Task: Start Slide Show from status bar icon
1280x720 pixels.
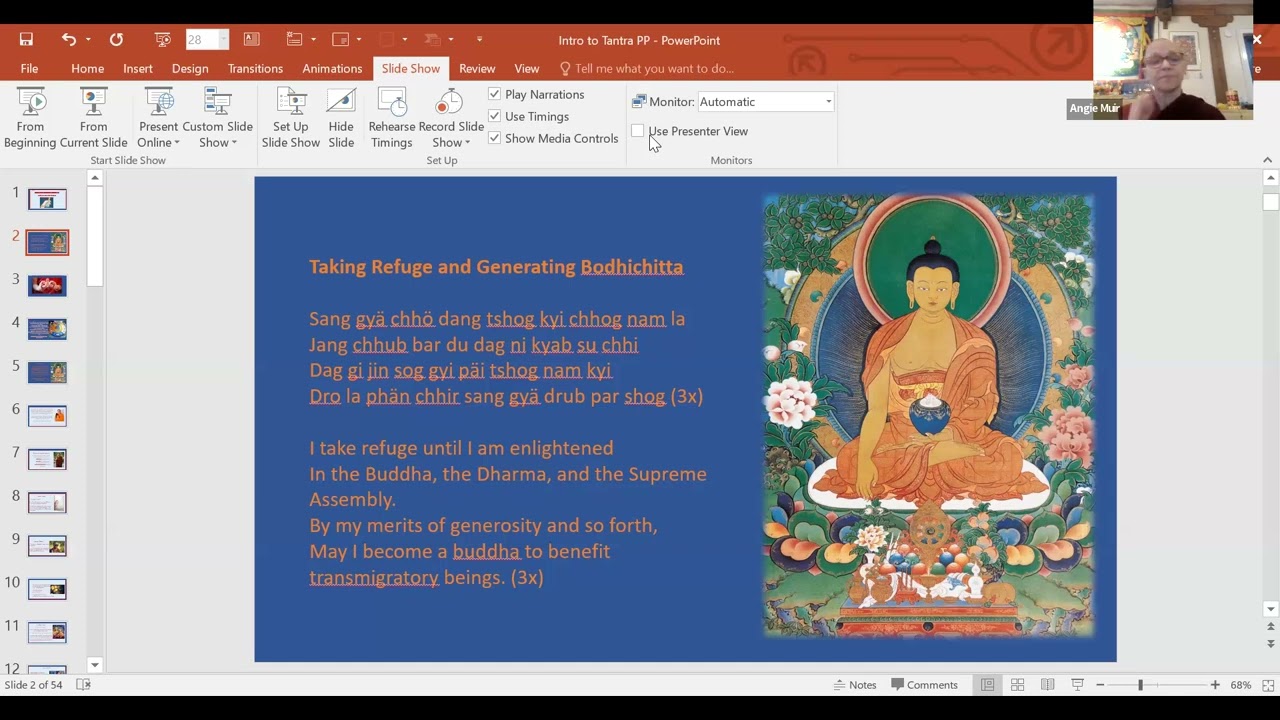Action: 1077,685
